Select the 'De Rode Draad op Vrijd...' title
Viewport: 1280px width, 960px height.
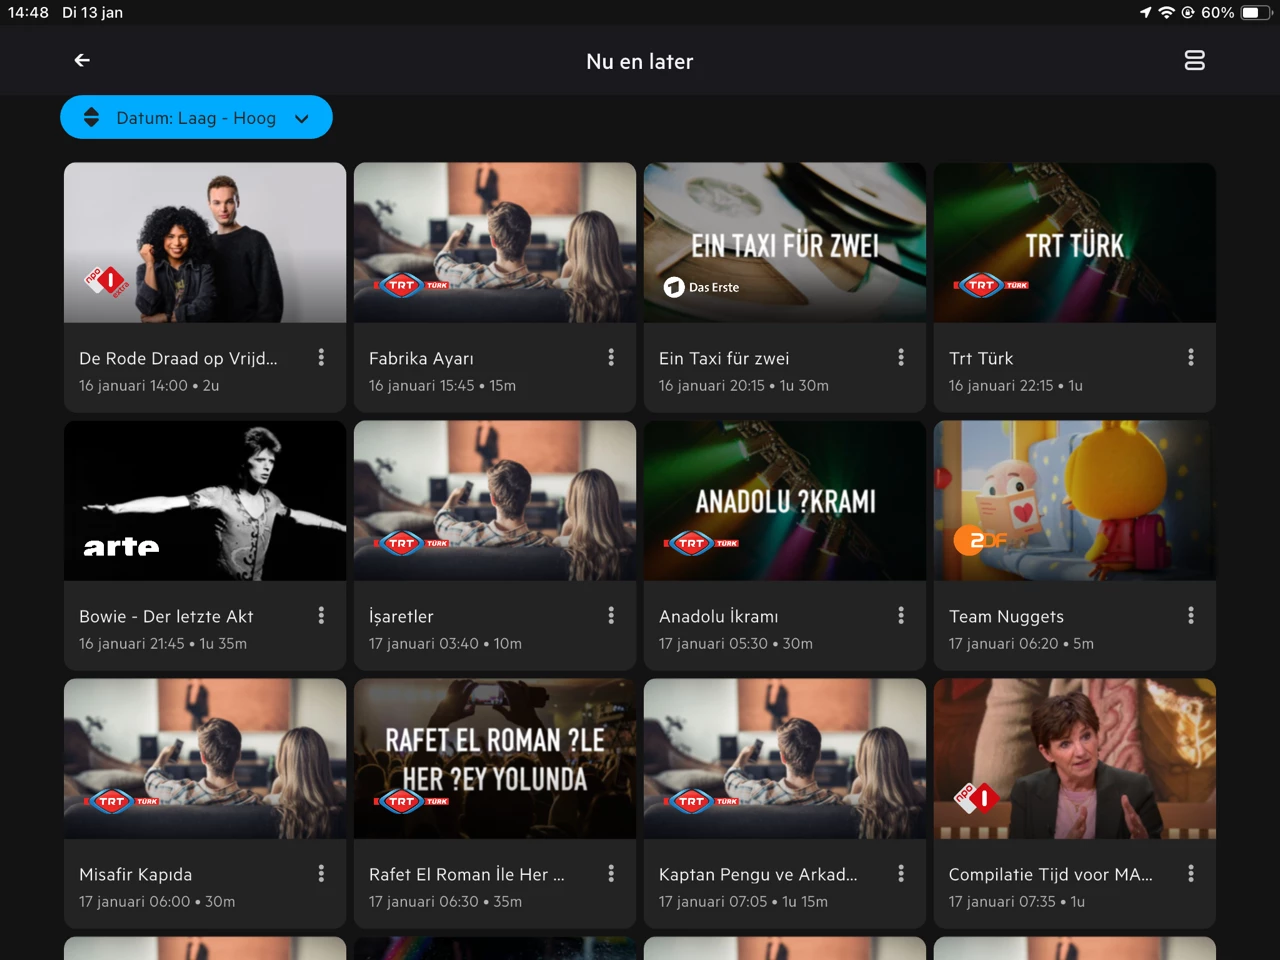(178, 358)
